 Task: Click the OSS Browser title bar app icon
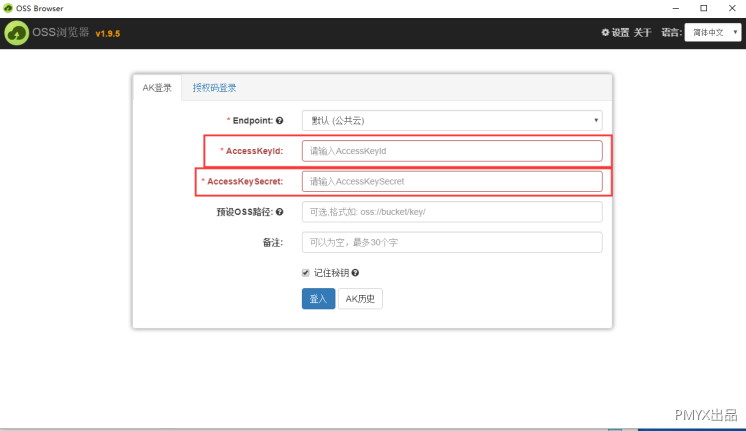tap(8, 8)
